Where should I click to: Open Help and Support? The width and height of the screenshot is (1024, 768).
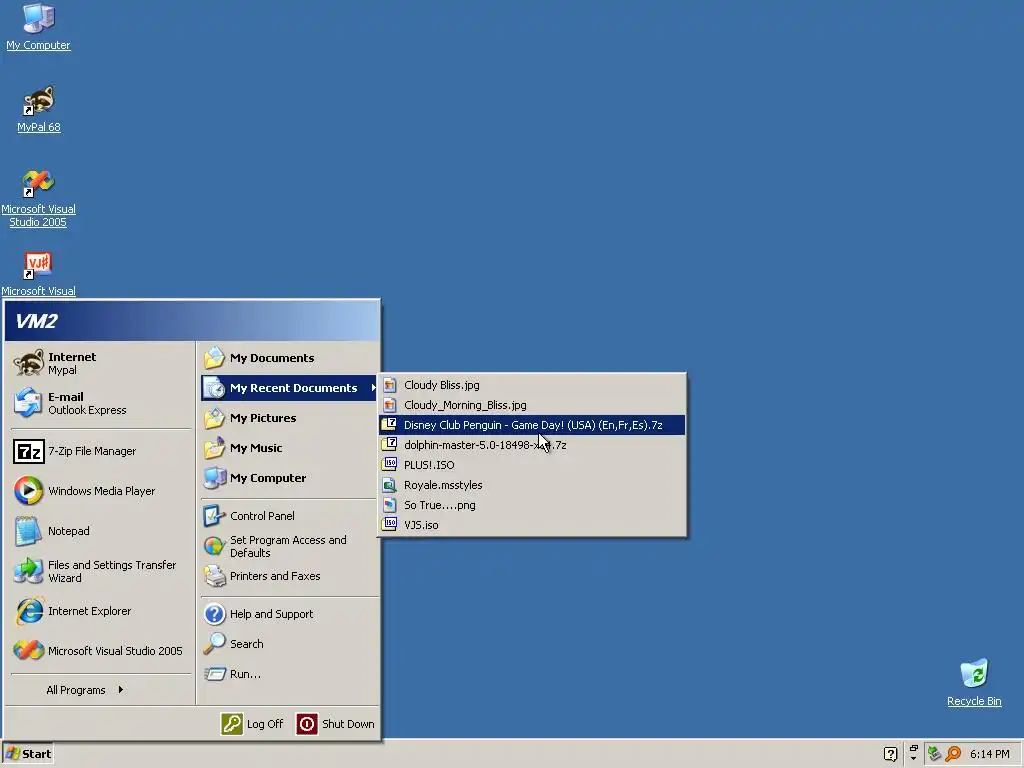(x=289, y=614)
